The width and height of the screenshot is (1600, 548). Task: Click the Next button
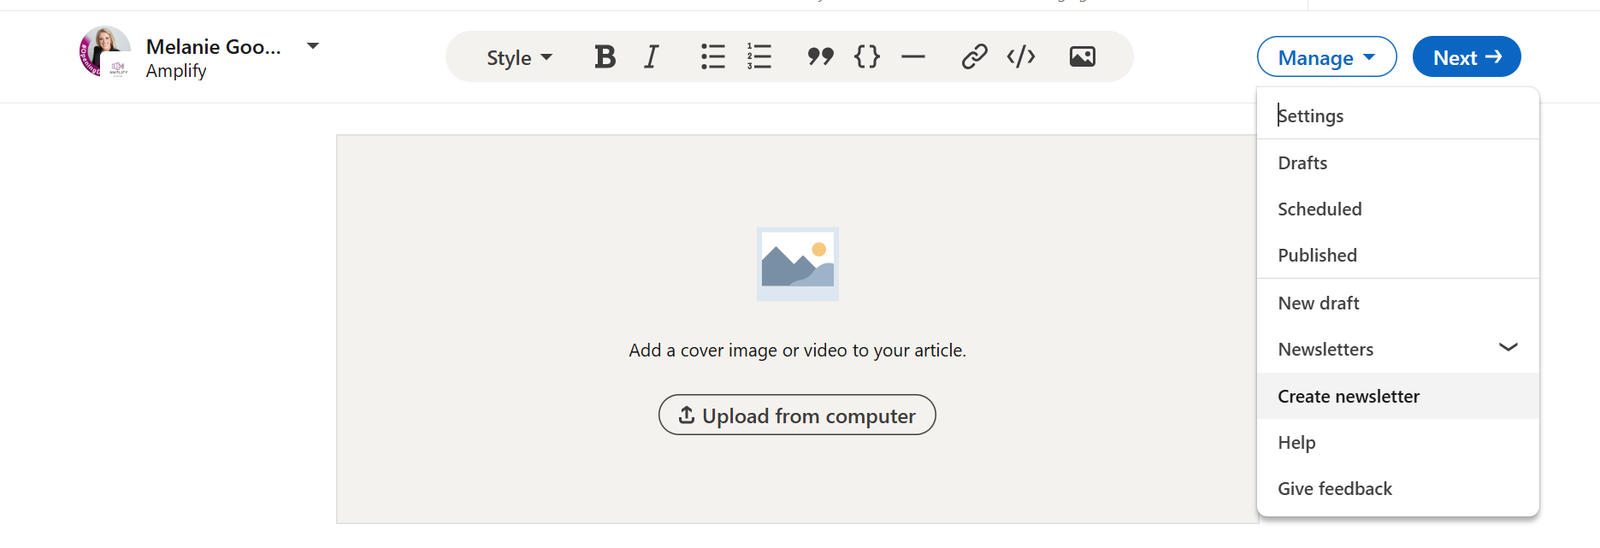[1466, 57]
